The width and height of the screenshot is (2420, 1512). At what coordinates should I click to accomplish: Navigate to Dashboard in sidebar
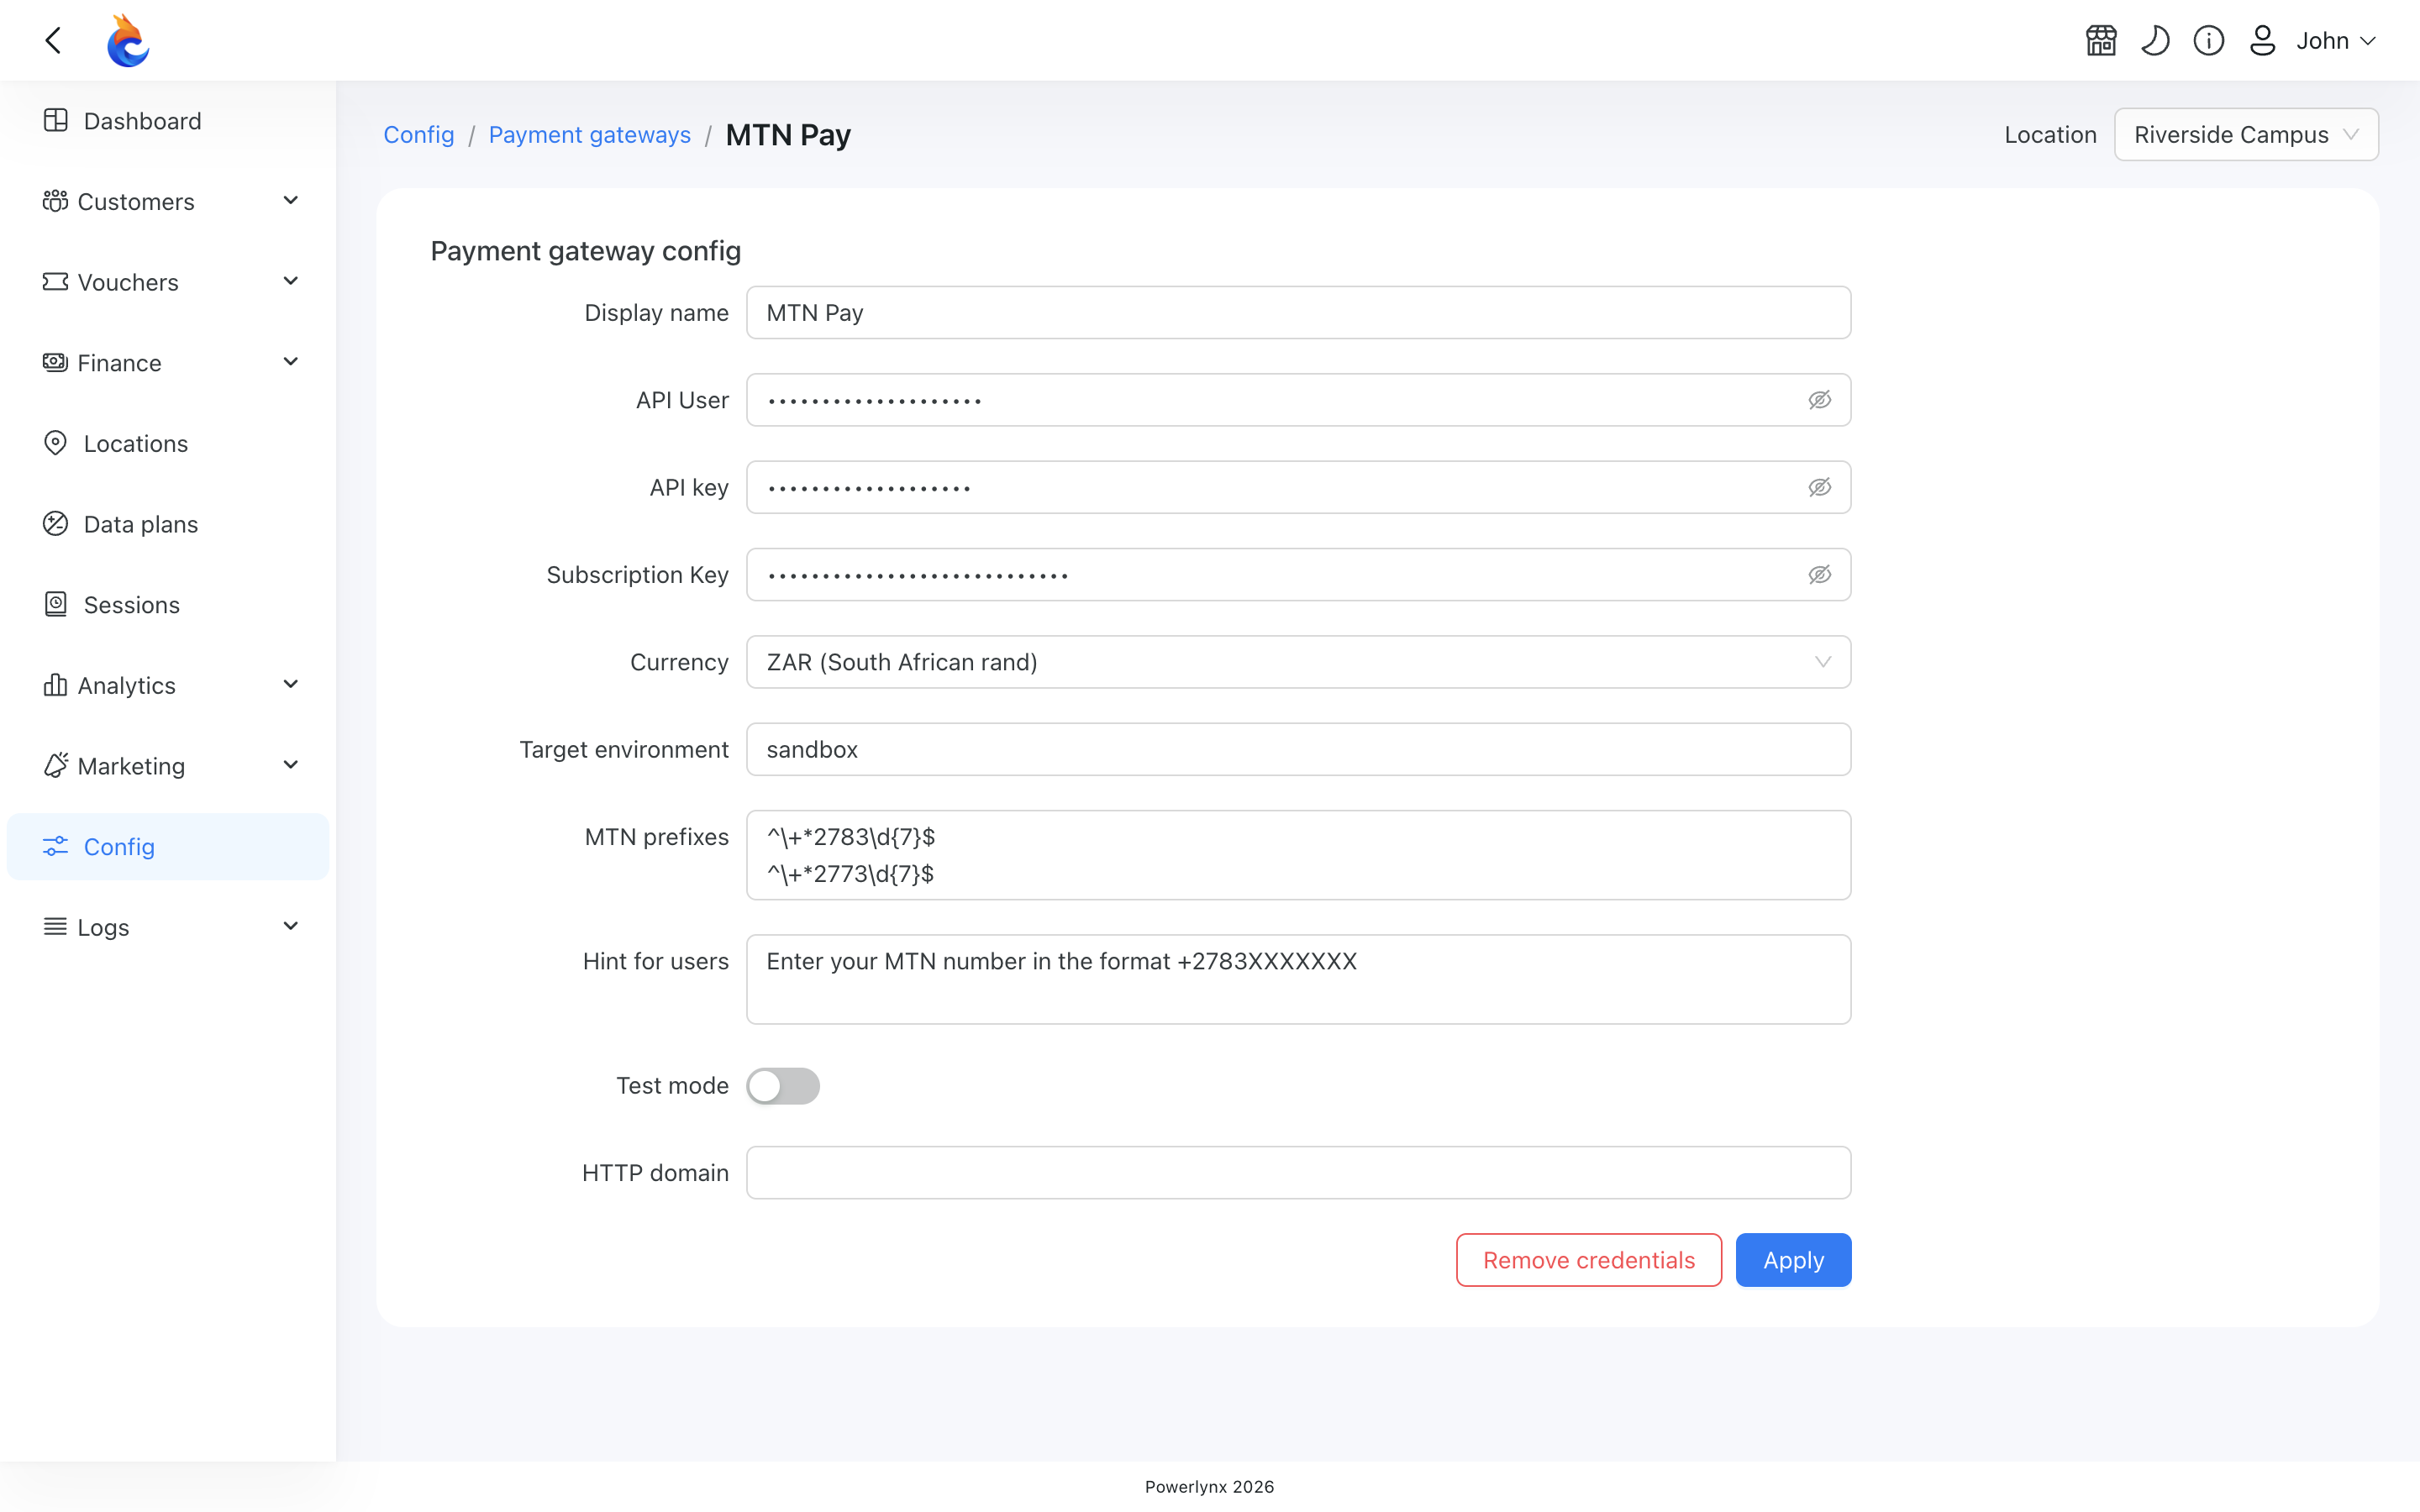168,121
